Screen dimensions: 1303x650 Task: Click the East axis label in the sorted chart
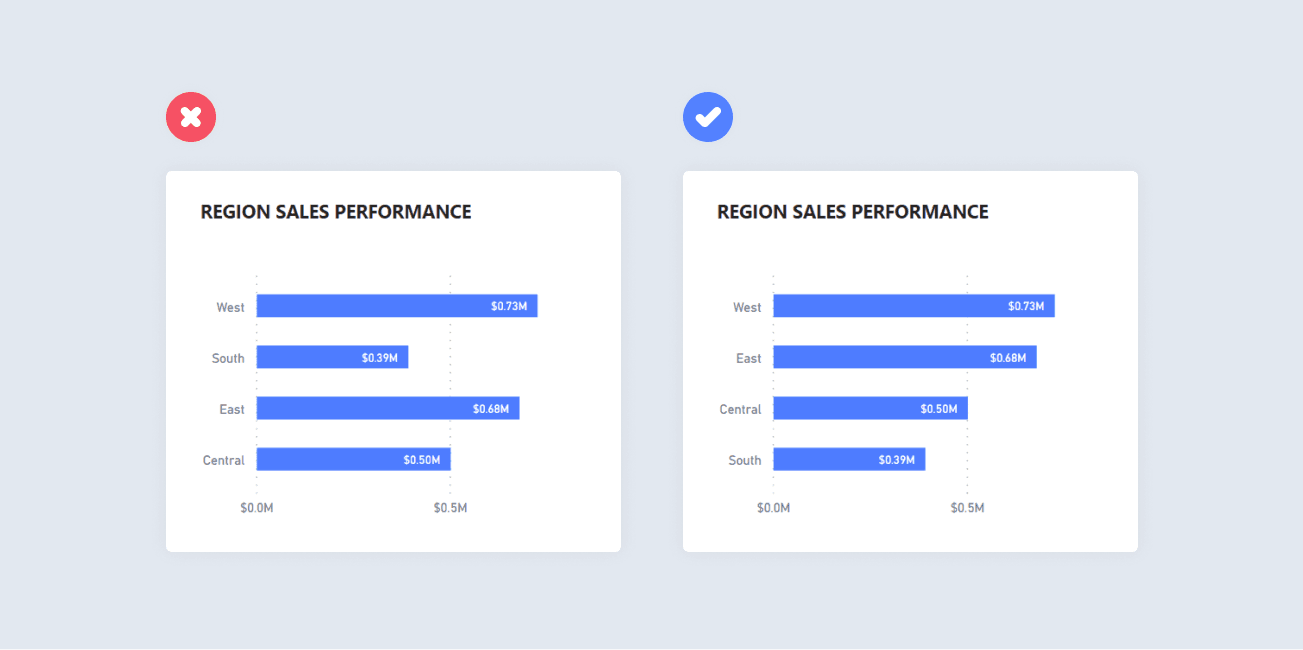[749, 358]
